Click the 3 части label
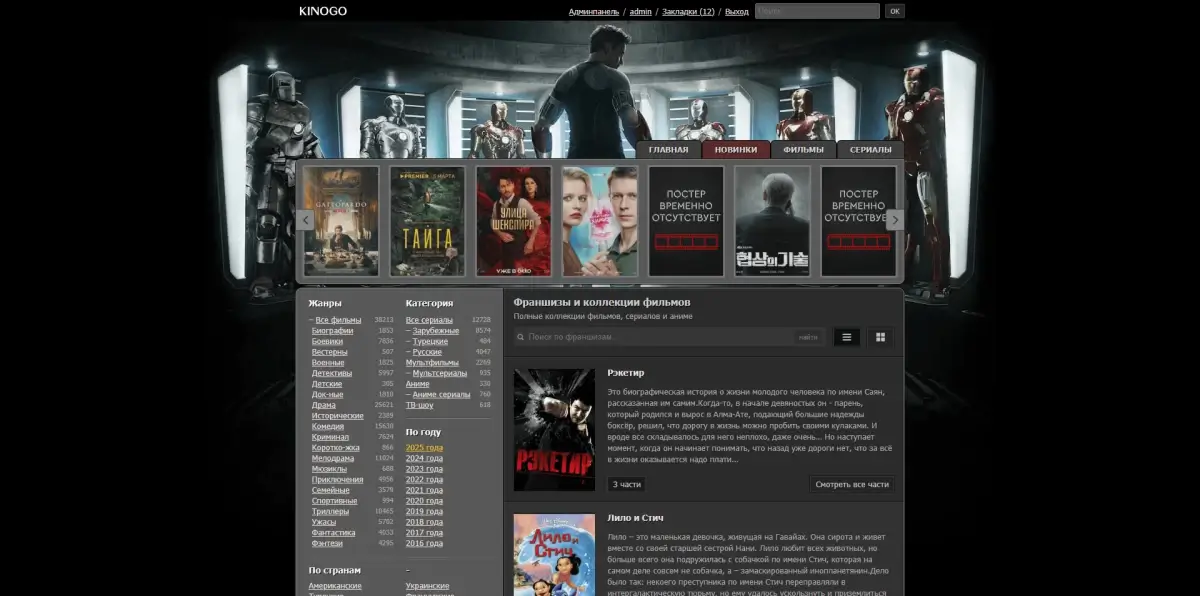This screenshot has height=596, width=1200. [x=626, y=484]
